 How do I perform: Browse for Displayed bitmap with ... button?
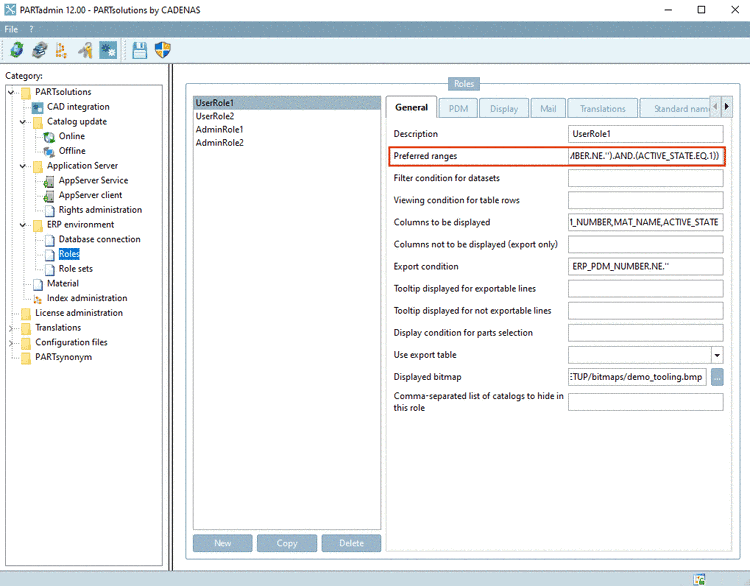pos(717,377)
